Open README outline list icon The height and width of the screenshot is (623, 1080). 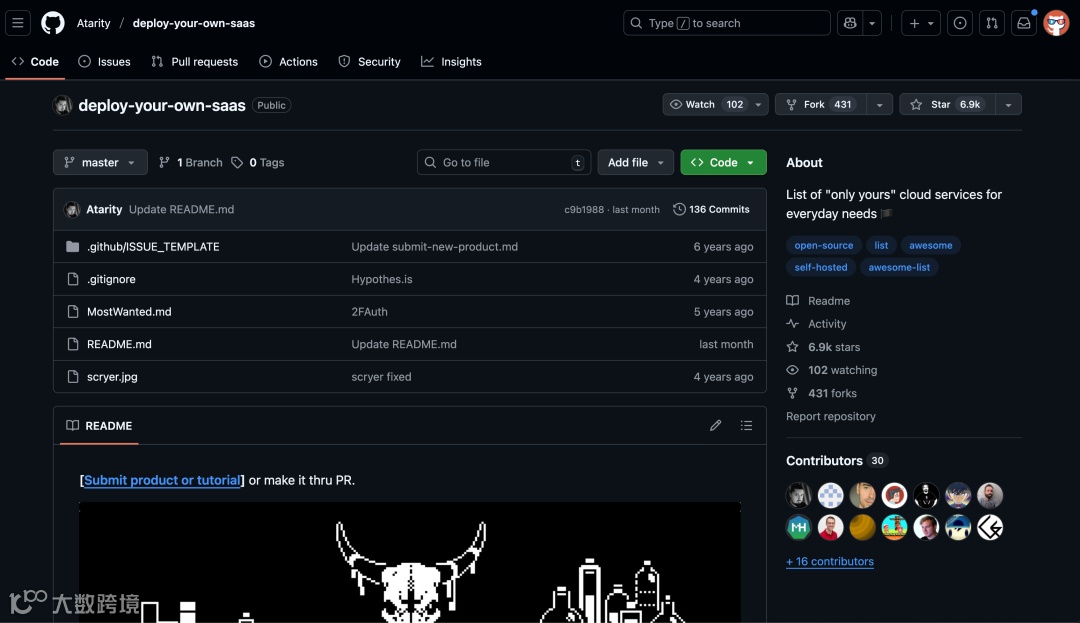click(x=746, y=425)
